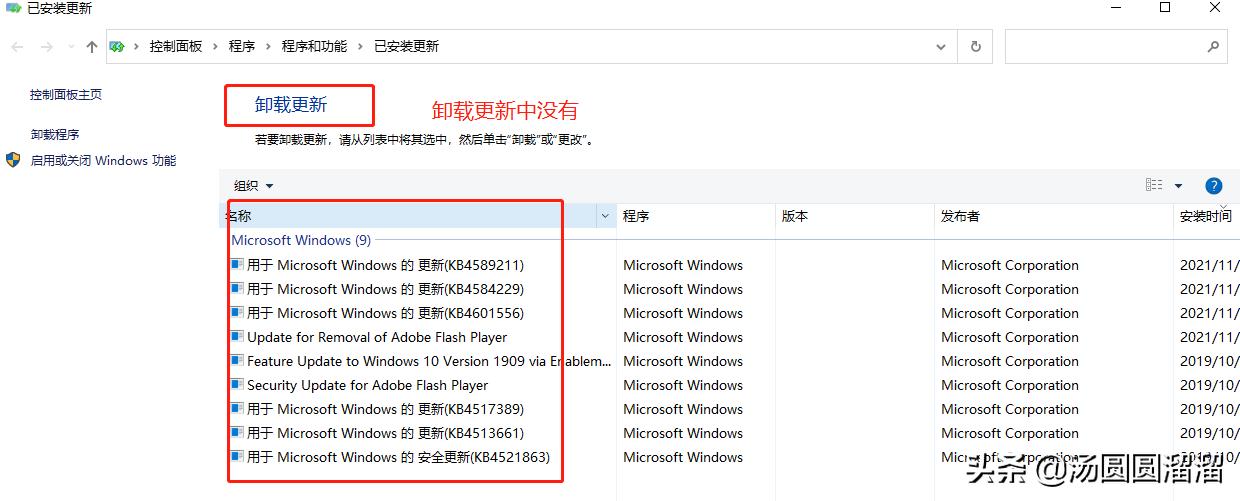This screenshot has width=1240, height=501.
Task: Click 已安装更新 window title icon
Action: (x=13, y=8)
